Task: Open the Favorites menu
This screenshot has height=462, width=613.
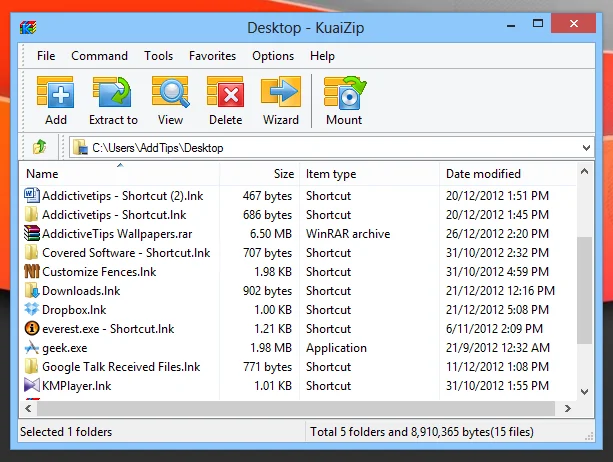Action: coord(212,56)
